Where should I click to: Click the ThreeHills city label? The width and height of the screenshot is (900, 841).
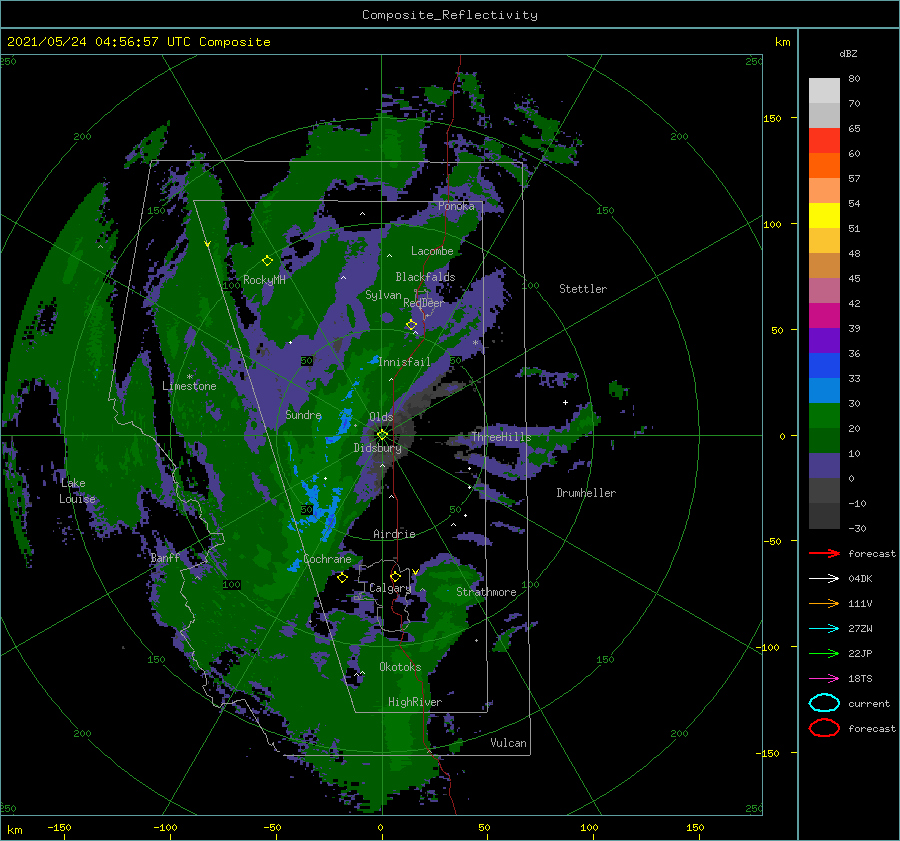pyautogui.click(x=502, y=437)
